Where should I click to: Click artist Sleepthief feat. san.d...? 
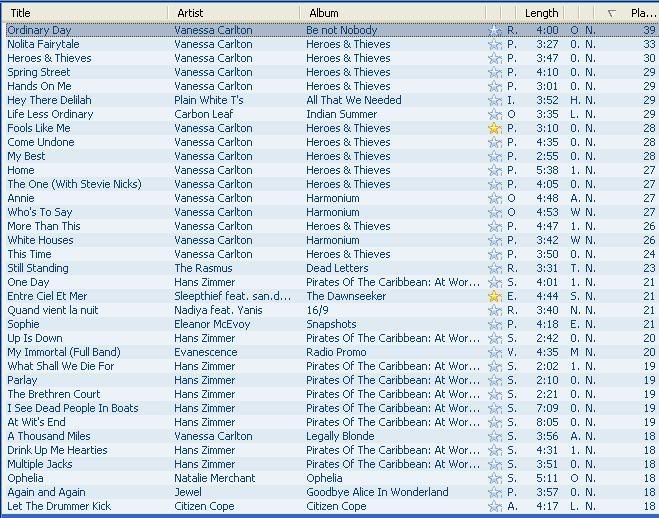click(x=232, y=296)
